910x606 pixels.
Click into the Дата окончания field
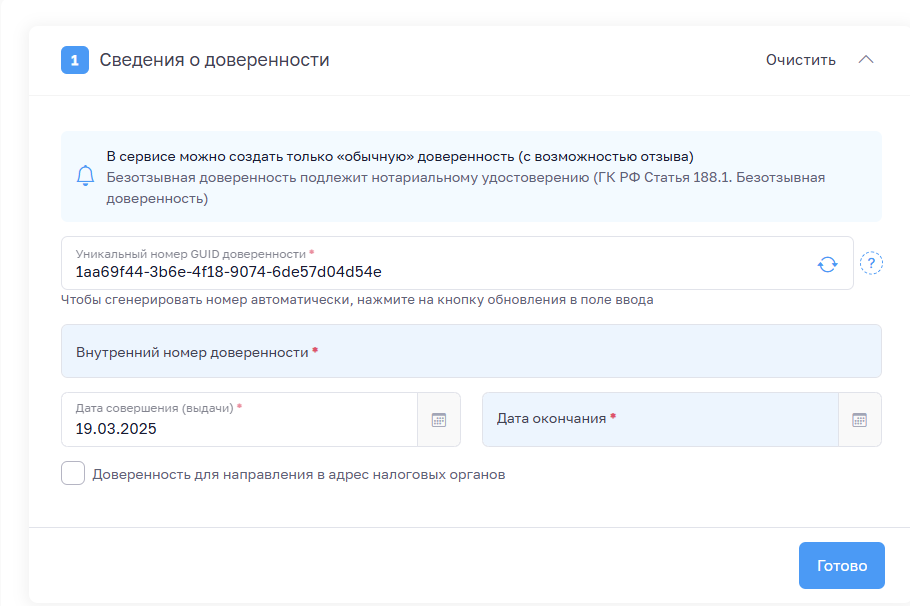coord(660,419)
